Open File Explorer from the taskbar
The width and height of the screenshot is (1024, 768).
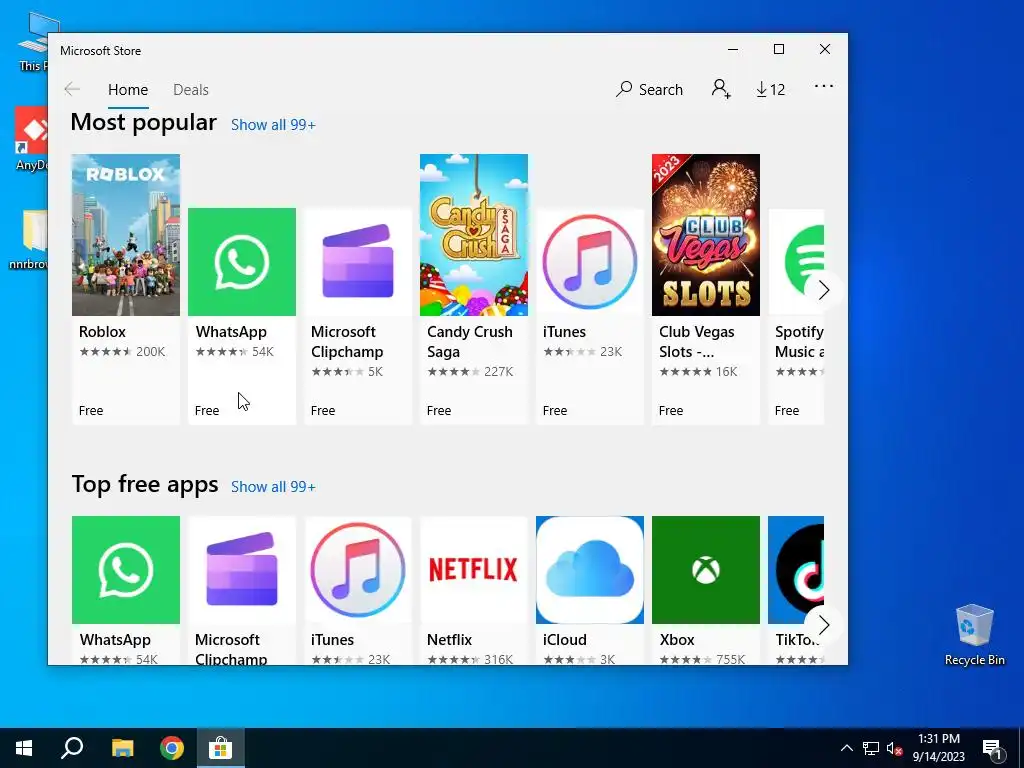pos(122,748)
